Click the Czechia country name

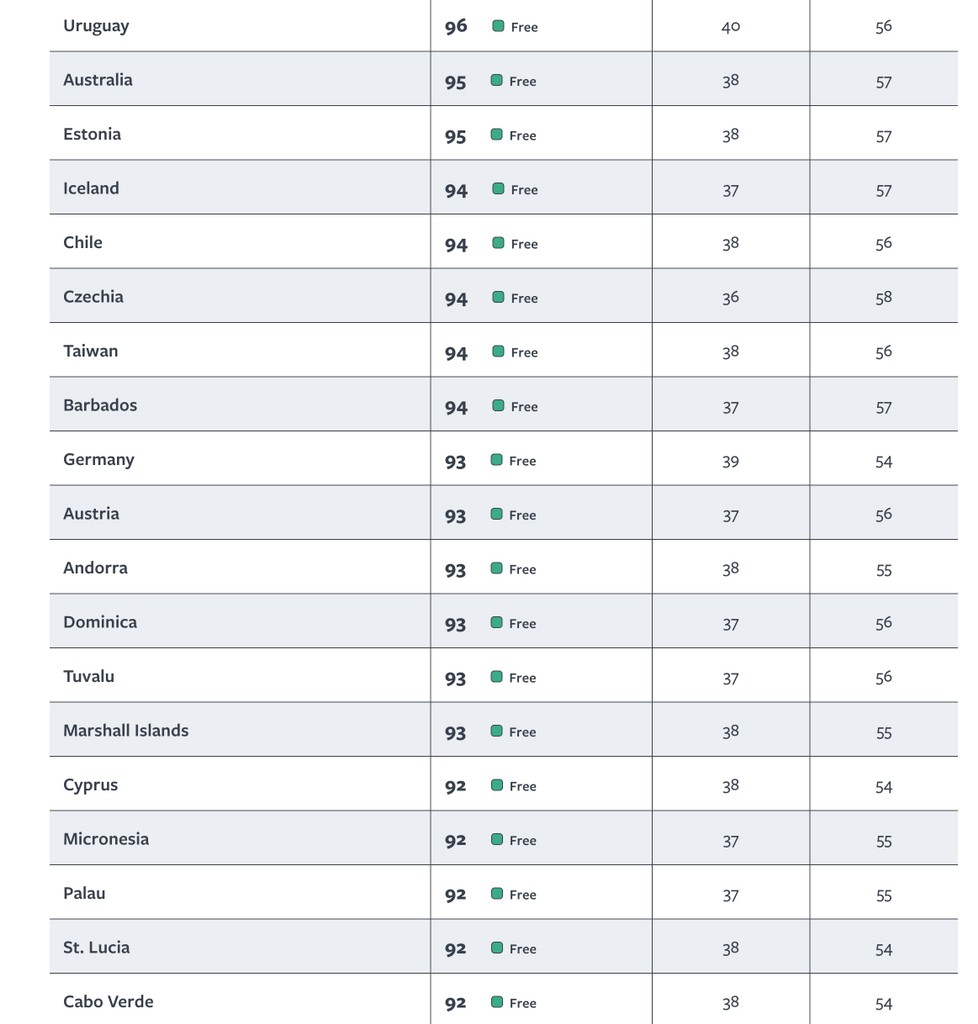pos(93,297)
